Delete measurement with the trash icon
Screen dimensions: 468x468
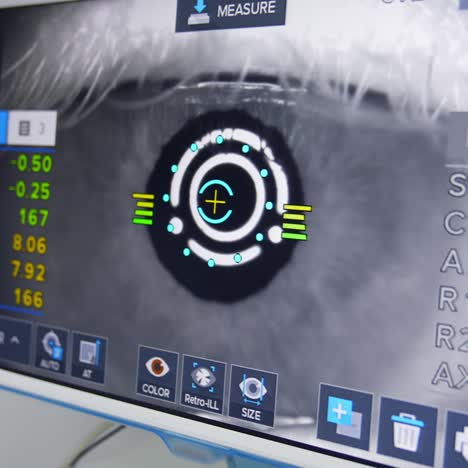(x=407, y=431)
